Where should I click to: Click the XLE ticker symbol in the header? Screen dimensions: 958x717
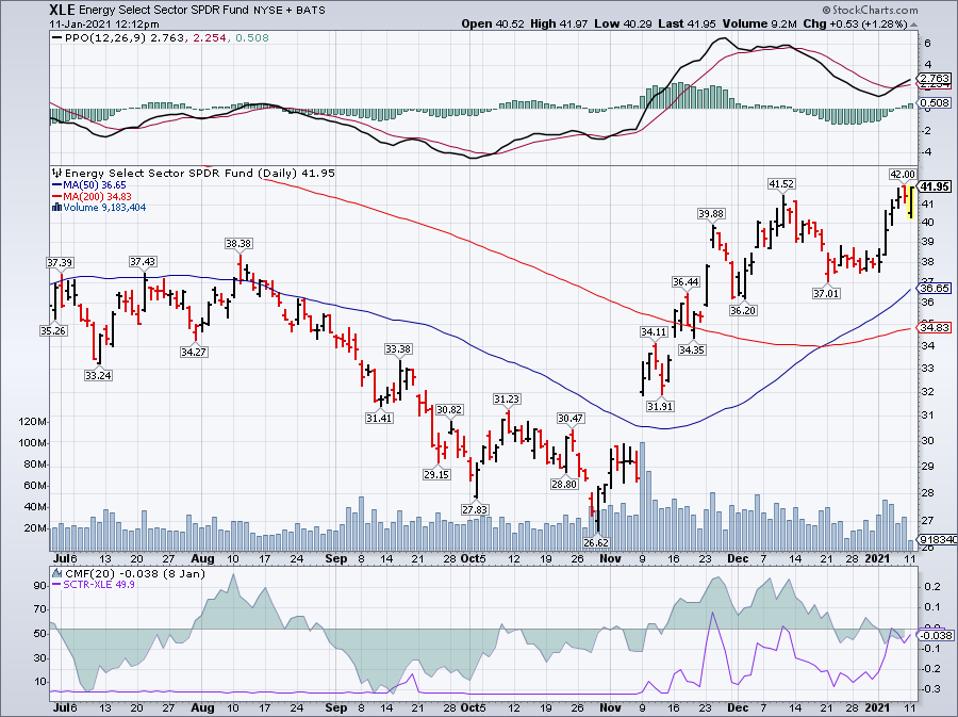click(x=63, y=10)
